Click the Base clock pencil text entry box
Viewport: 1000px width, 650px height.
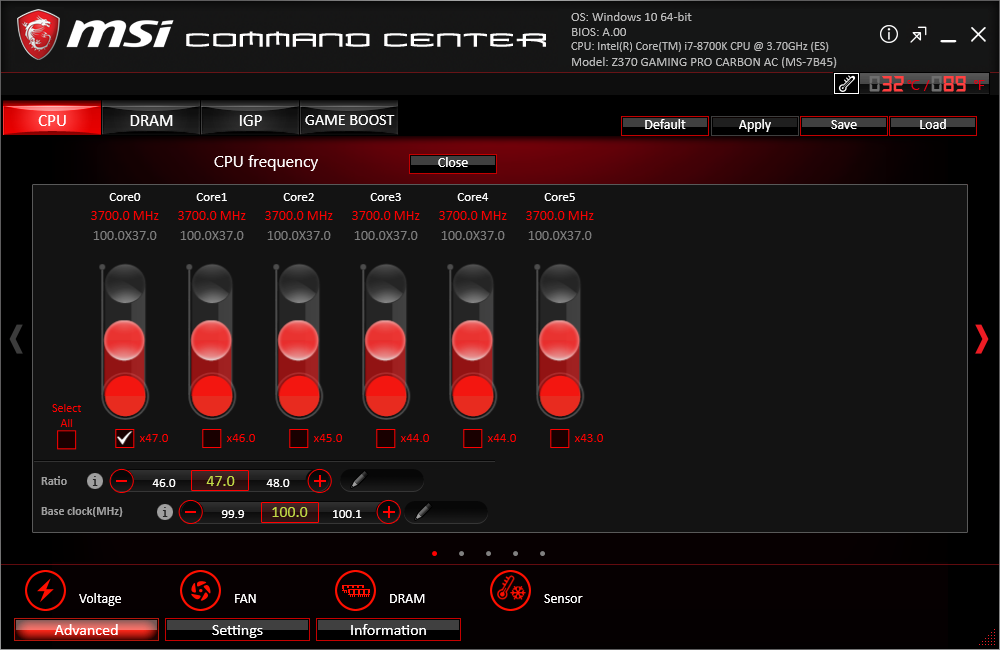(x=446, y=512)
